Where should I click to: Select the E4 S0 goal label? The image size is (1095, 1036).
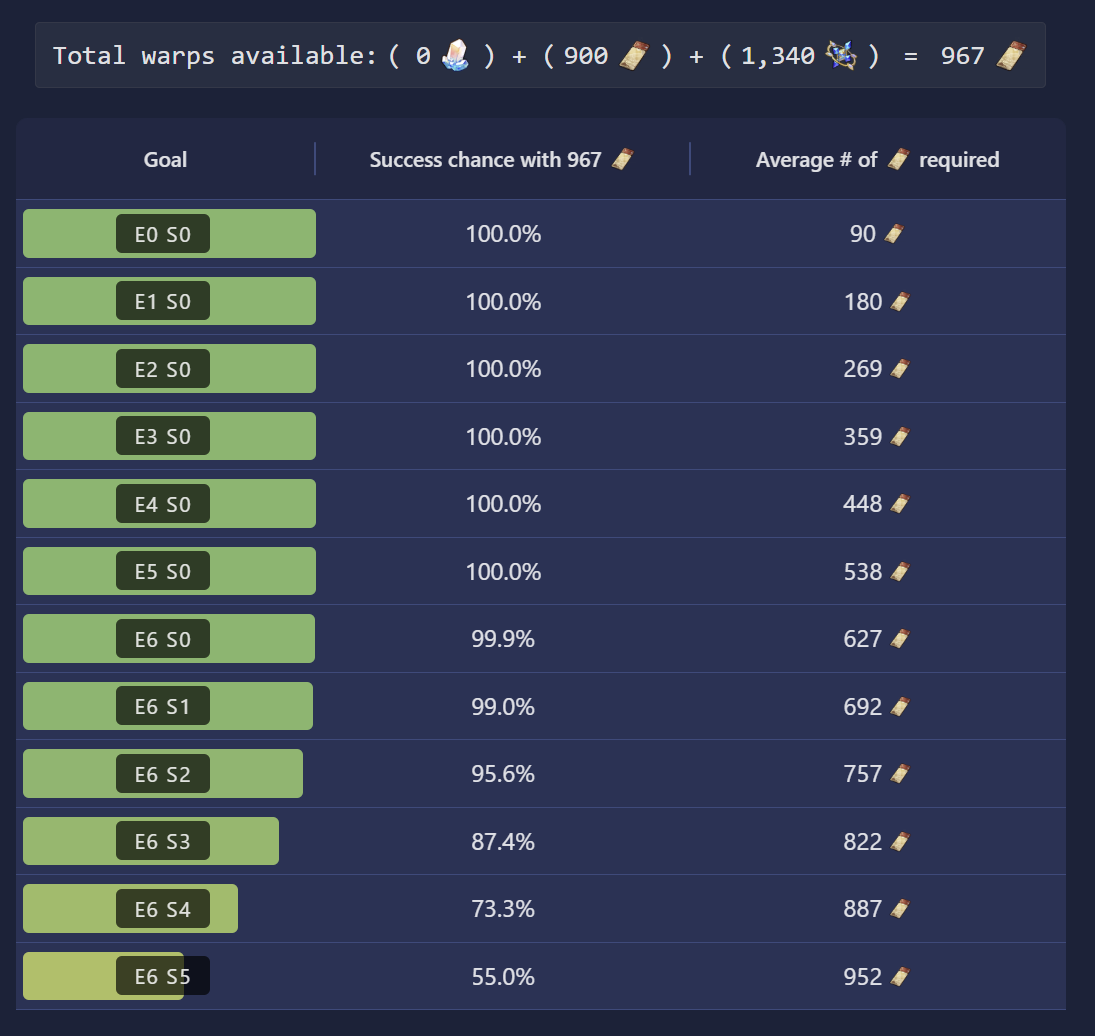(x=163, y=503)
